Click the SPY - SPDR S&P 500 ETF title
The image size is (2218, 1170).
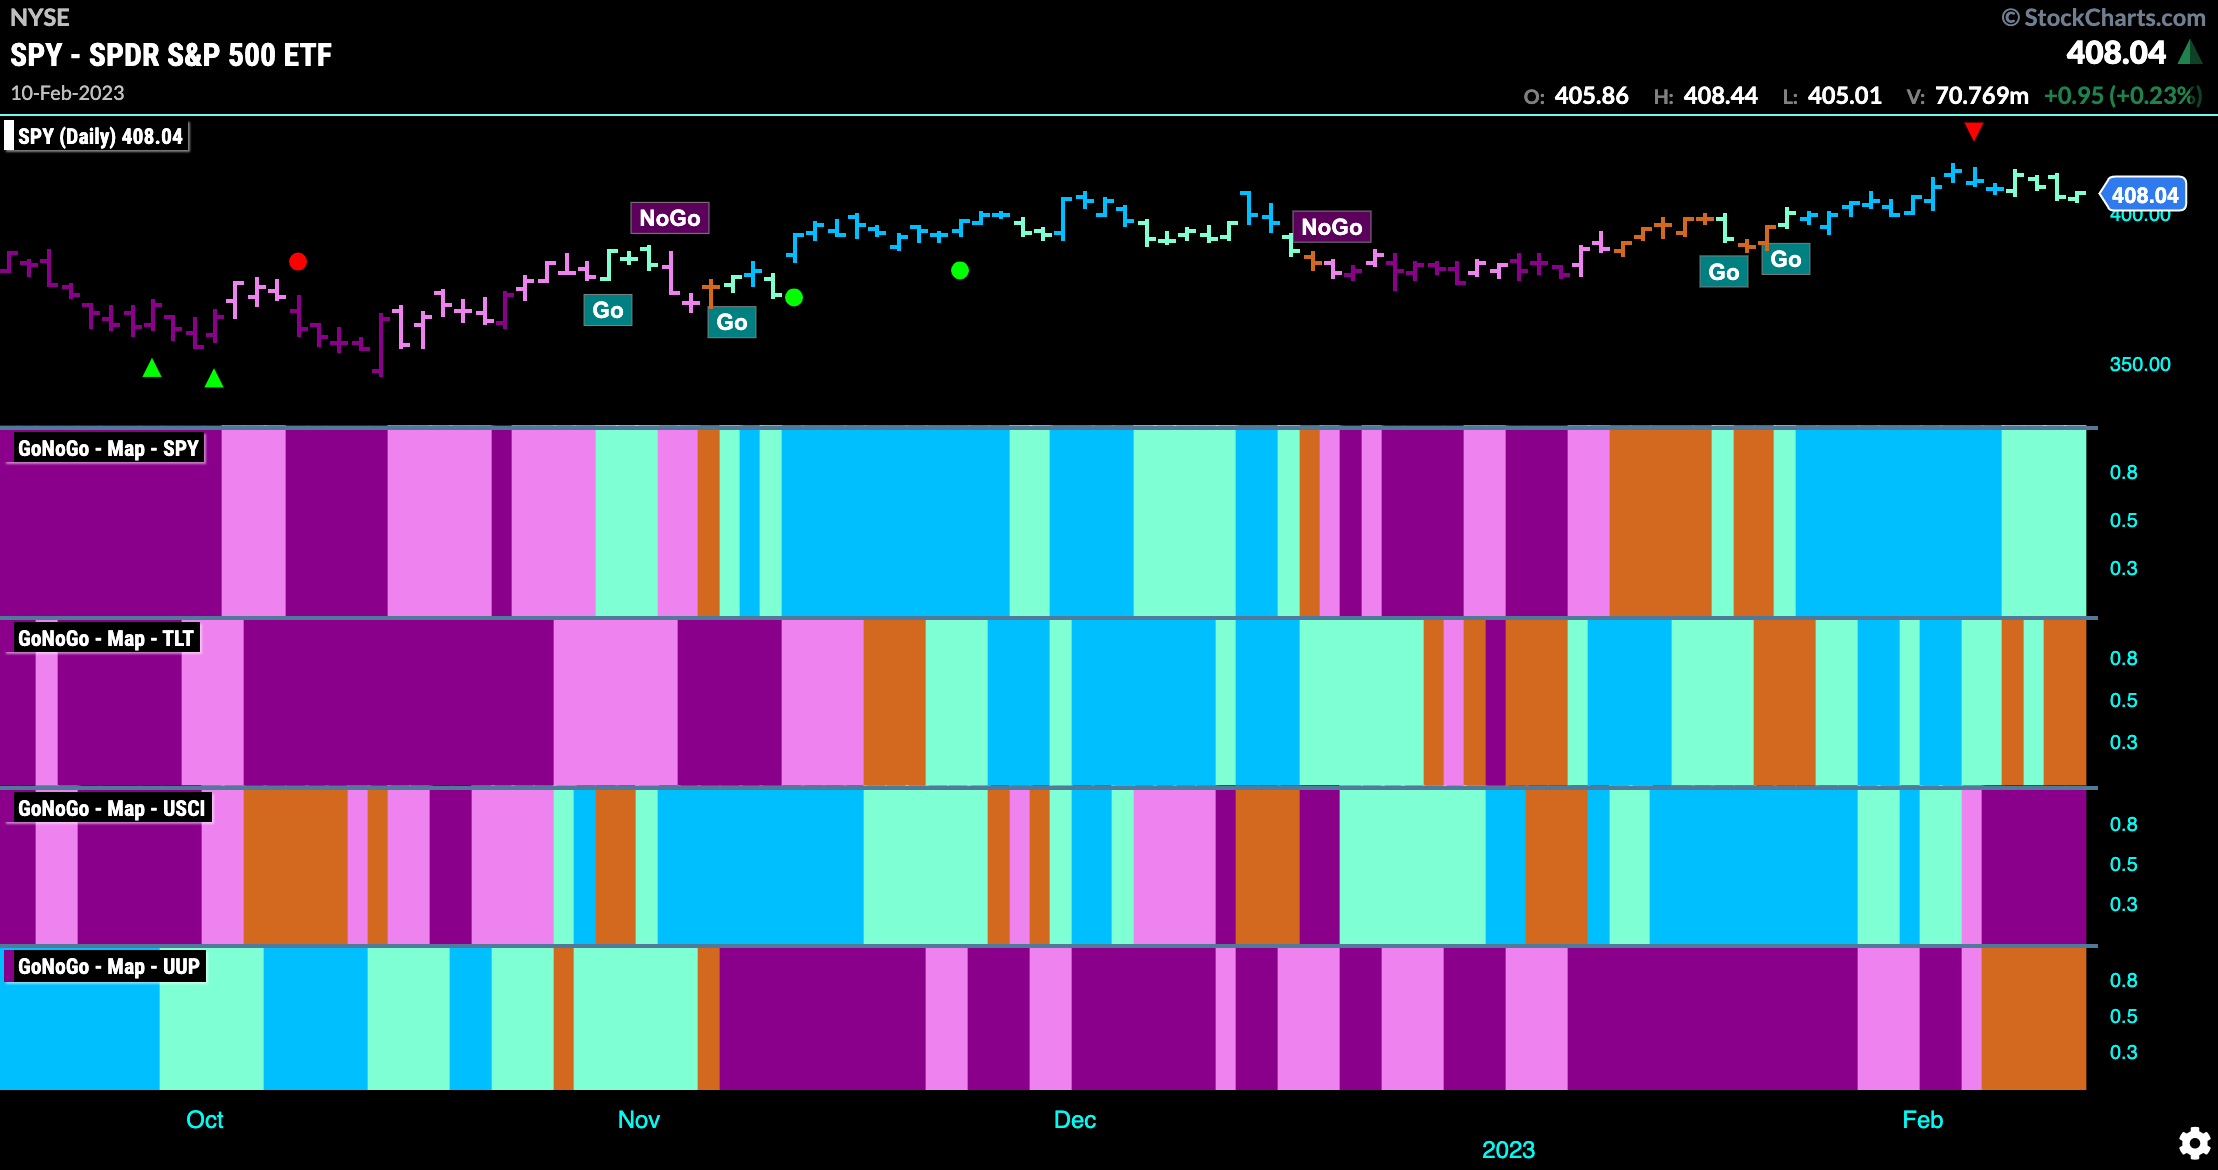(x=171, y=55)
